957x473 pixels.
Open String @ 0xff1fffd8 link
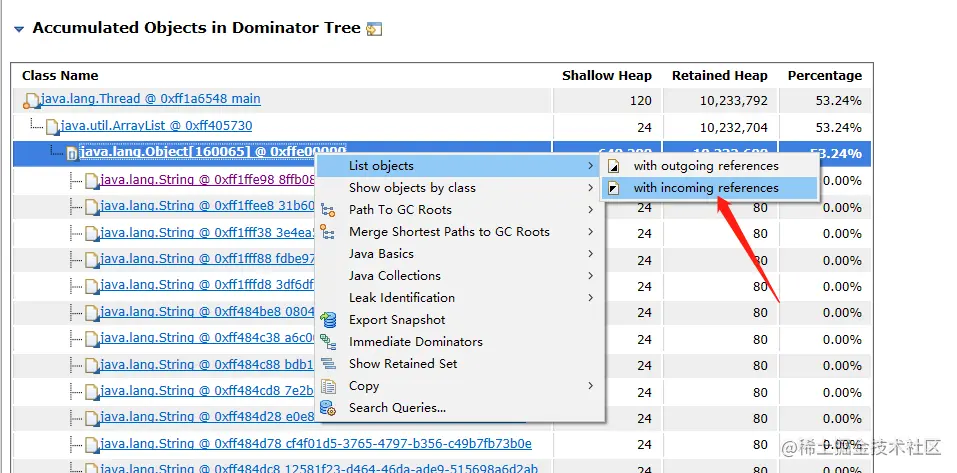click(x=208, y=285)
